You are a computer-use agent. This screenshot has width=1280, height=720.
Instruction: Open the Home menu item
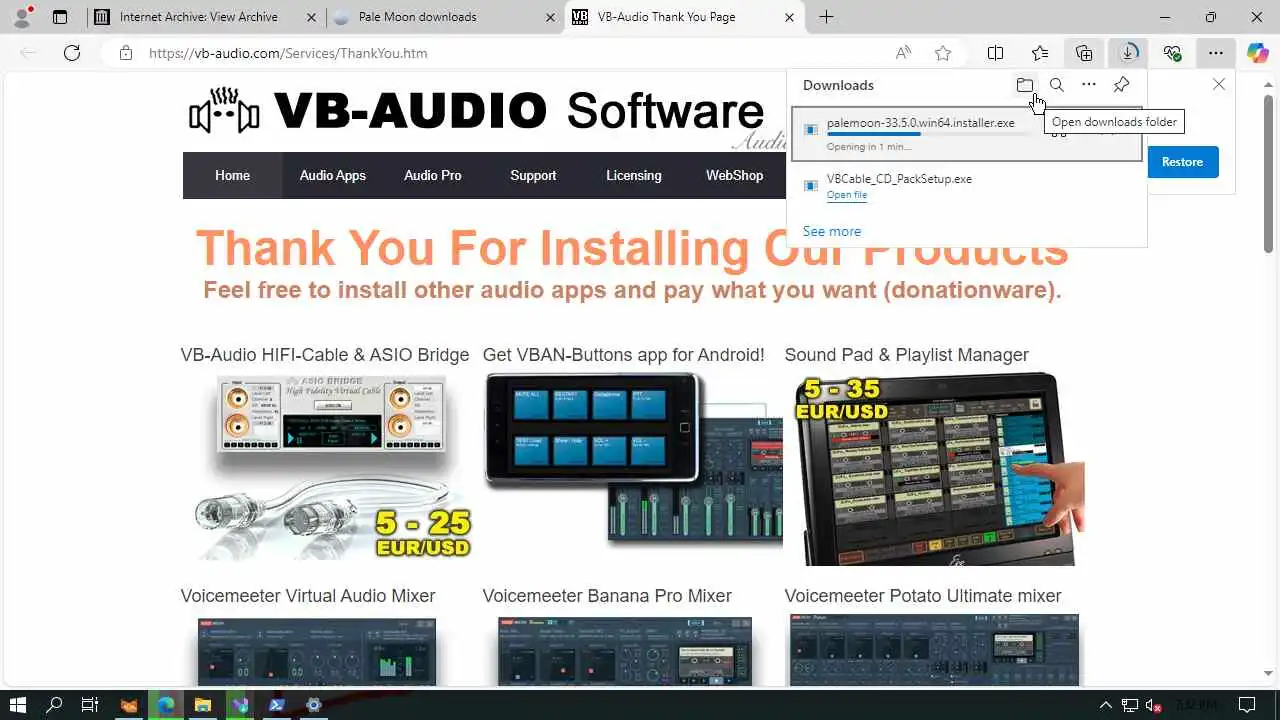click(232, 175)
